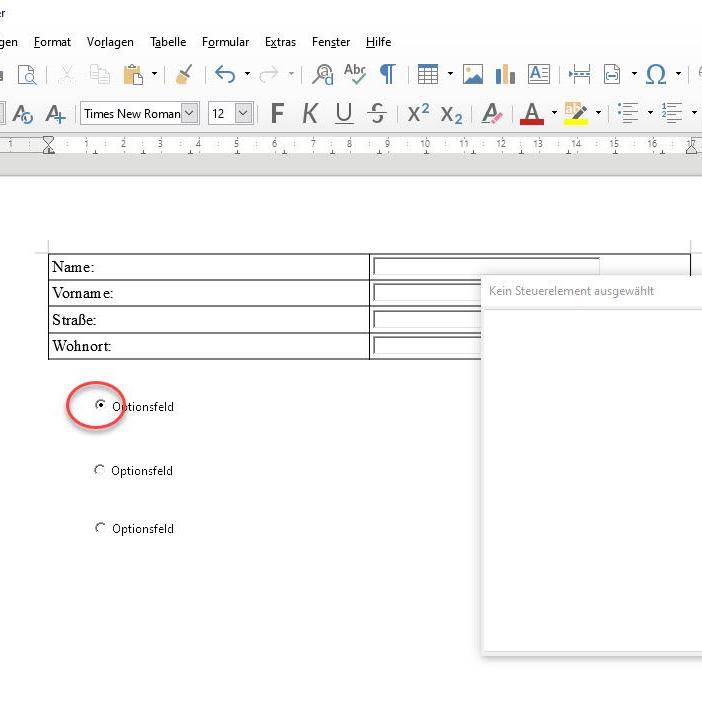Open the Format menu
This screenshot has width=702, height=702.
coord(52,42)
